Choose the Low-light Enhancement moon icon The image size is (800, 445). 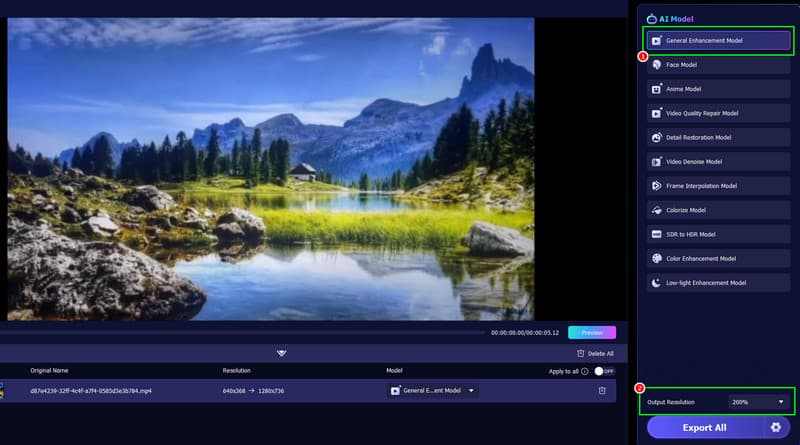pos(656,283)
